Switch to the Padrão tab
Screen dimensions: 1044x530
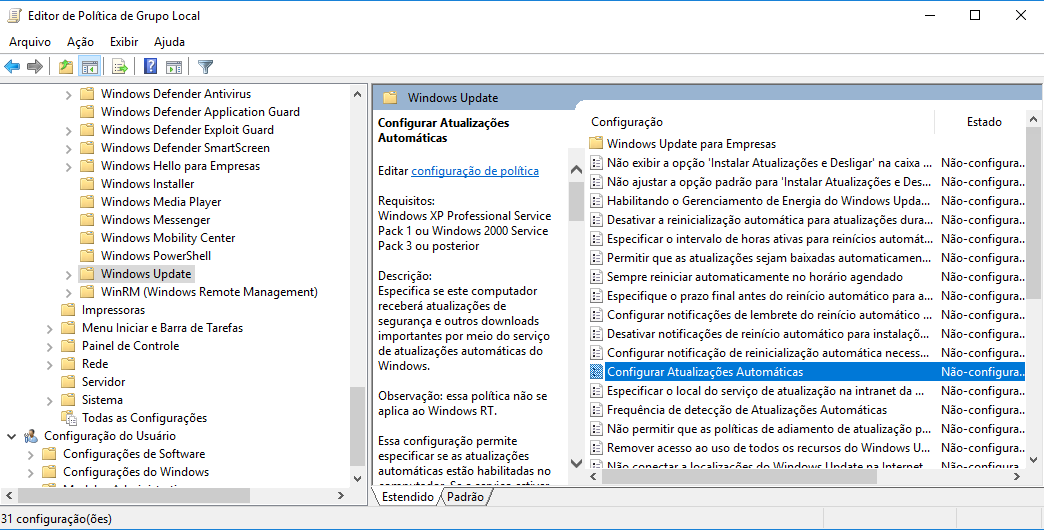click(x=465, y=497)
